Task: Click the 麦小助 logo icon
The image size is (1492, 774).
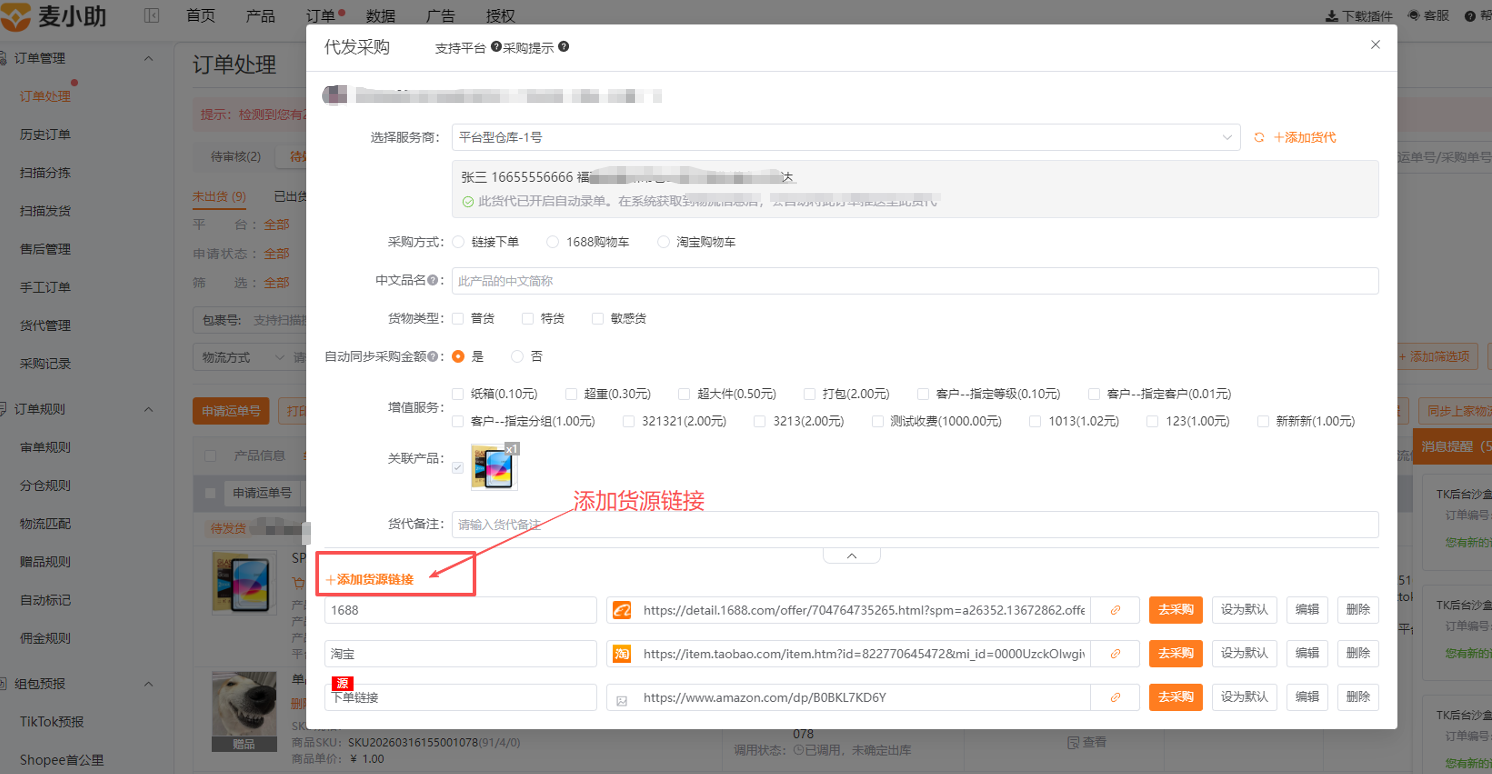Action: click(x=14, y=17)
